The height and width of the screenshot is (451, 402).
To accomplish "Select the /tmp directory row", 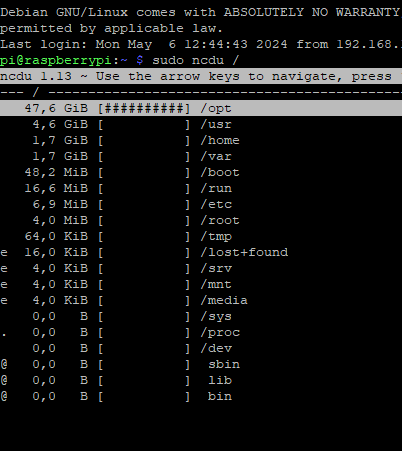I will click(x=201, y=236).
